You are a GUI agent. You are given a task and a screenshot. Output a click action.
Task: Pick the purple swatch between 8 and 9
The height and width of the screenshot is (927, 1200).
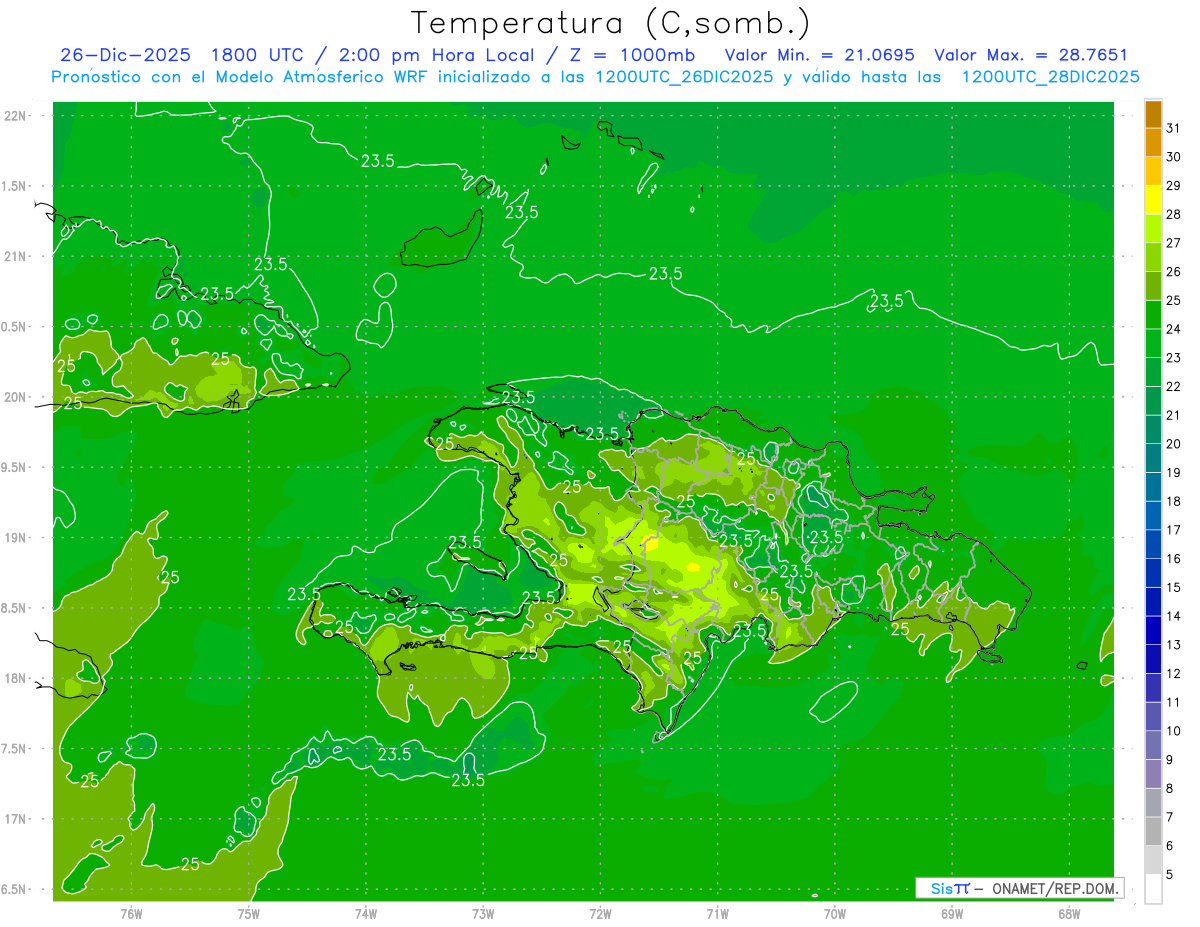click(1153, 774)
